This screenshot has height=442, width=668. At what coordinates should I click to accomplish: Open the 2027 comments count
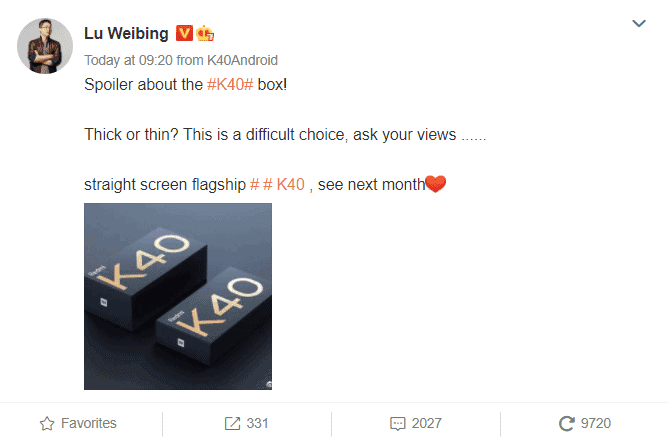coord(426,423)
